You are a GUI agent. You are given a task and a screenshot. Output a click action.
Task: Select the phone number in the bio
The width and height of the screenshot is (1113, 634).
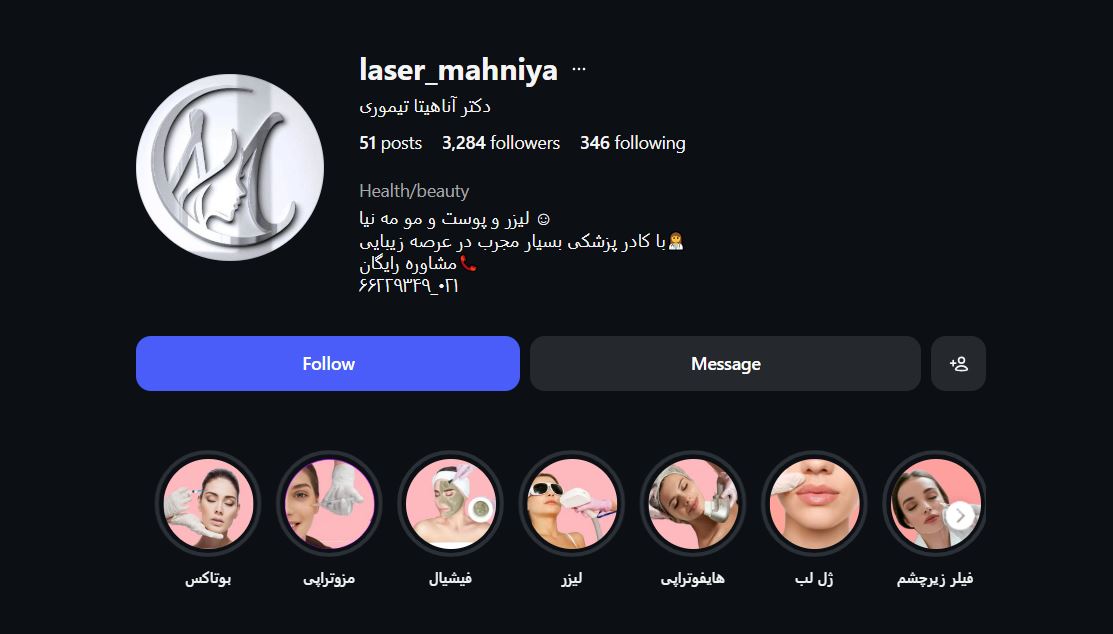409,285
